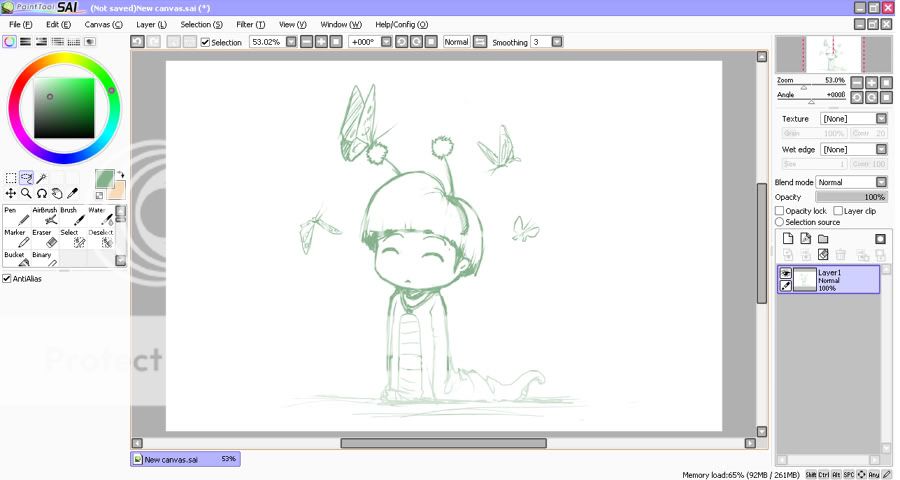Select the Eyedropper color picker tool
Image resolution: width=900 pixels, height=480 pixels.
tap(72, 193)
